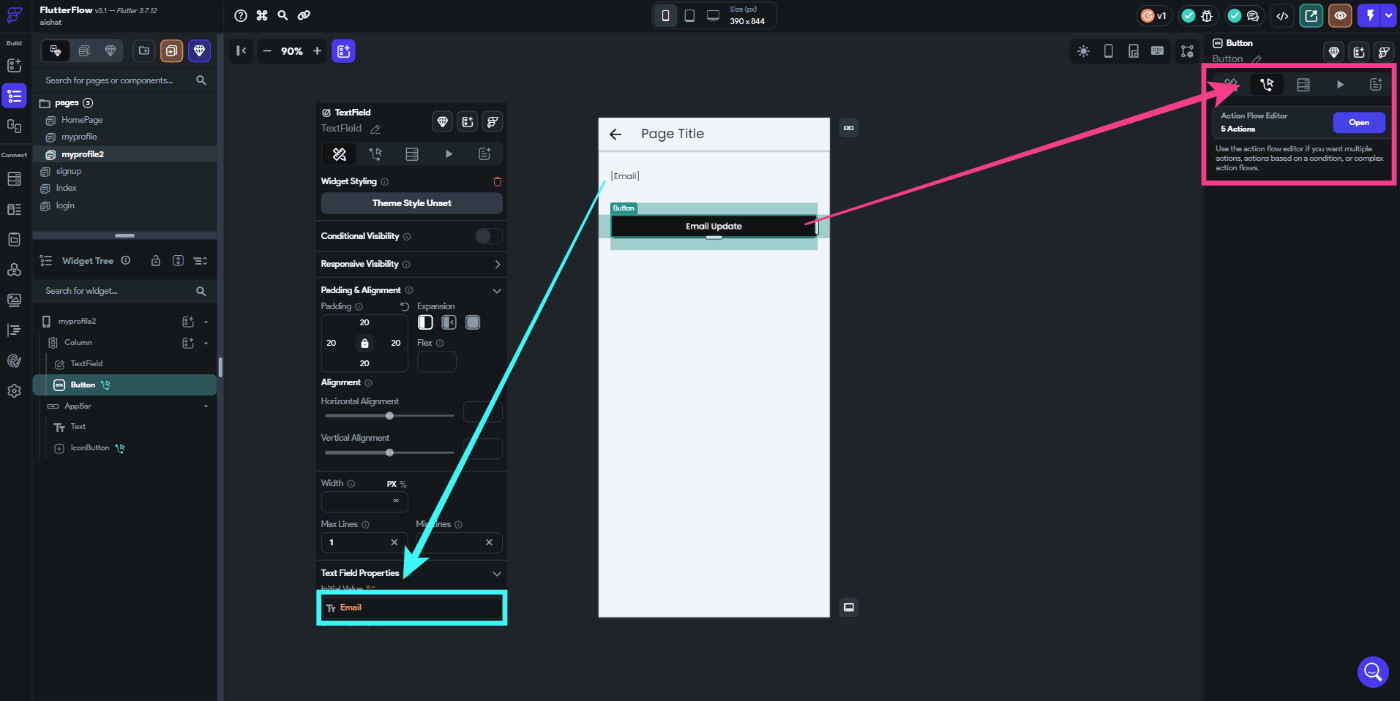Viewport: 1400px width, 701px height.
Task: Expand the myprofile2 tree dropdown arrow
Action: click(x=206, y=322)
